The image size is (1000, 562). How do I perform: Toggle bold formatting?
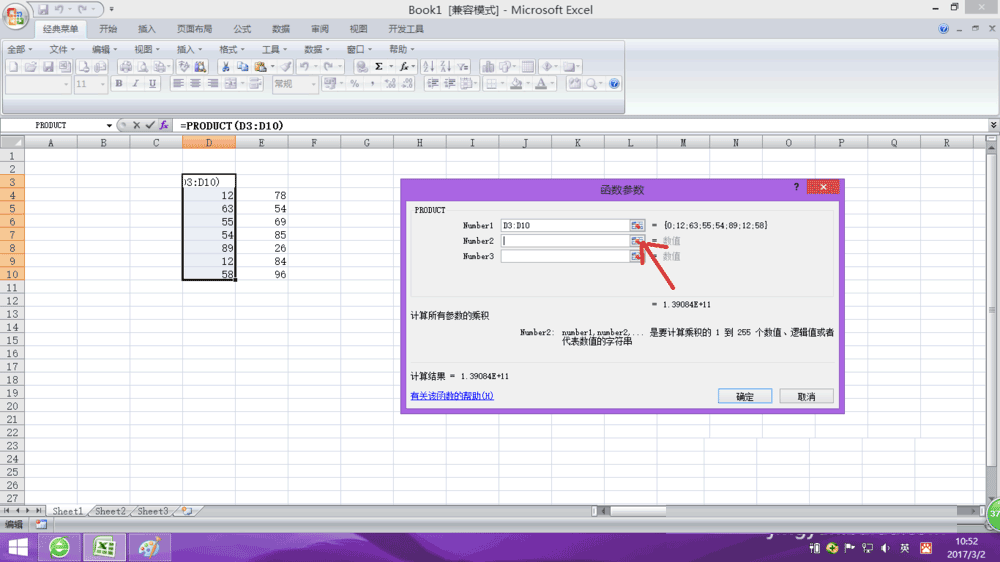point(119,84)
